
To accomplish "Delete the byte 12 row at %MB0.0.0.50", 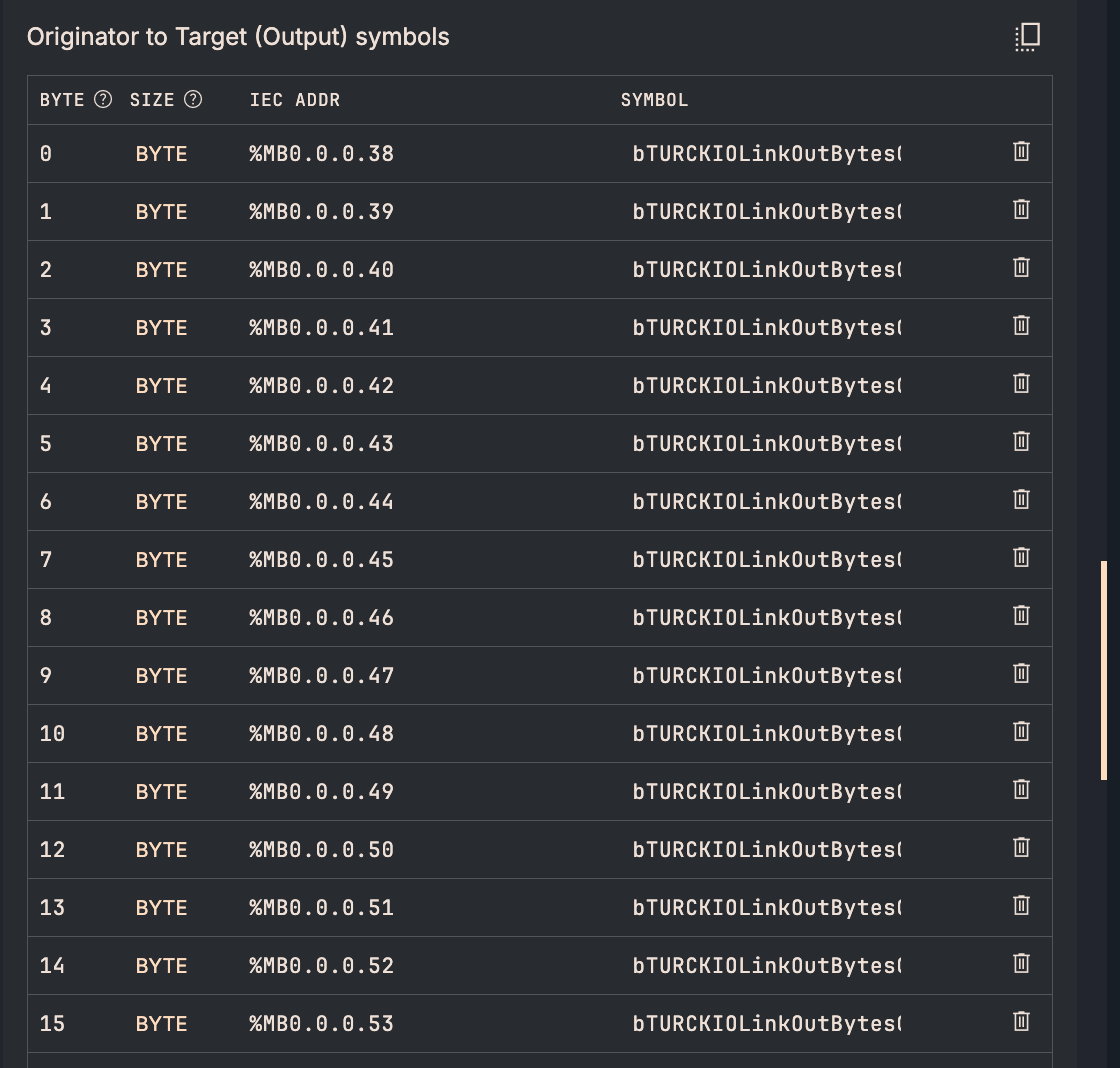I will click(1021, 848).
